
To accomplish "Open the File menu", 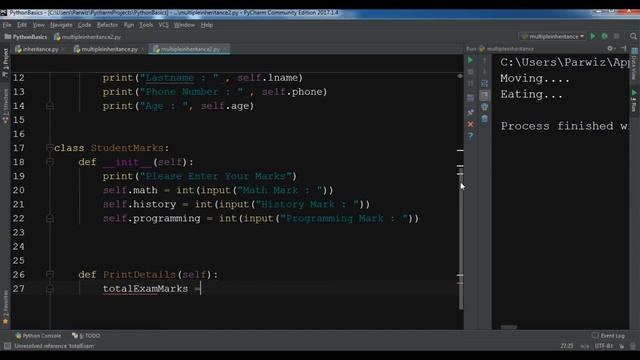I will click(7, 25).
